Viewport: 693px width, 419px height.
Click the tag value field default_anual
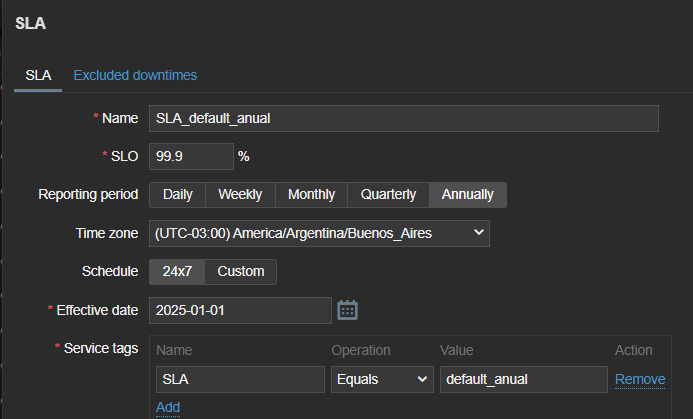523,379
